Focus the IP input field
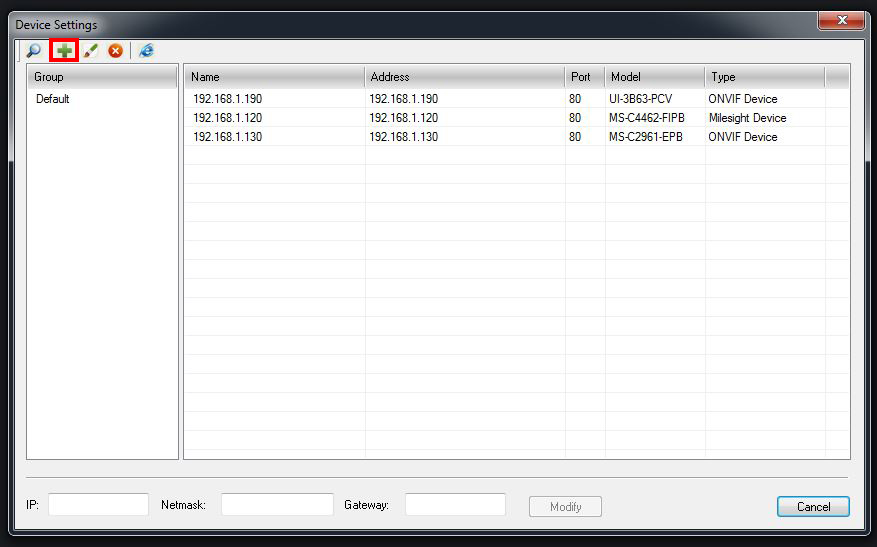The image size is (877, 547). (98, 504)
